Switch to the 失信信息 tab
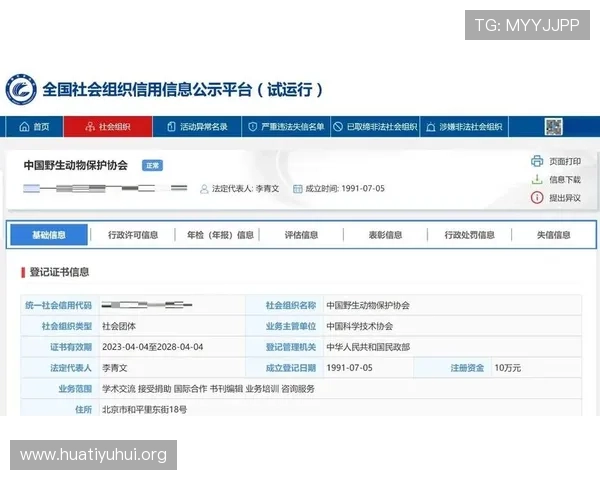 tap(553, 235)
